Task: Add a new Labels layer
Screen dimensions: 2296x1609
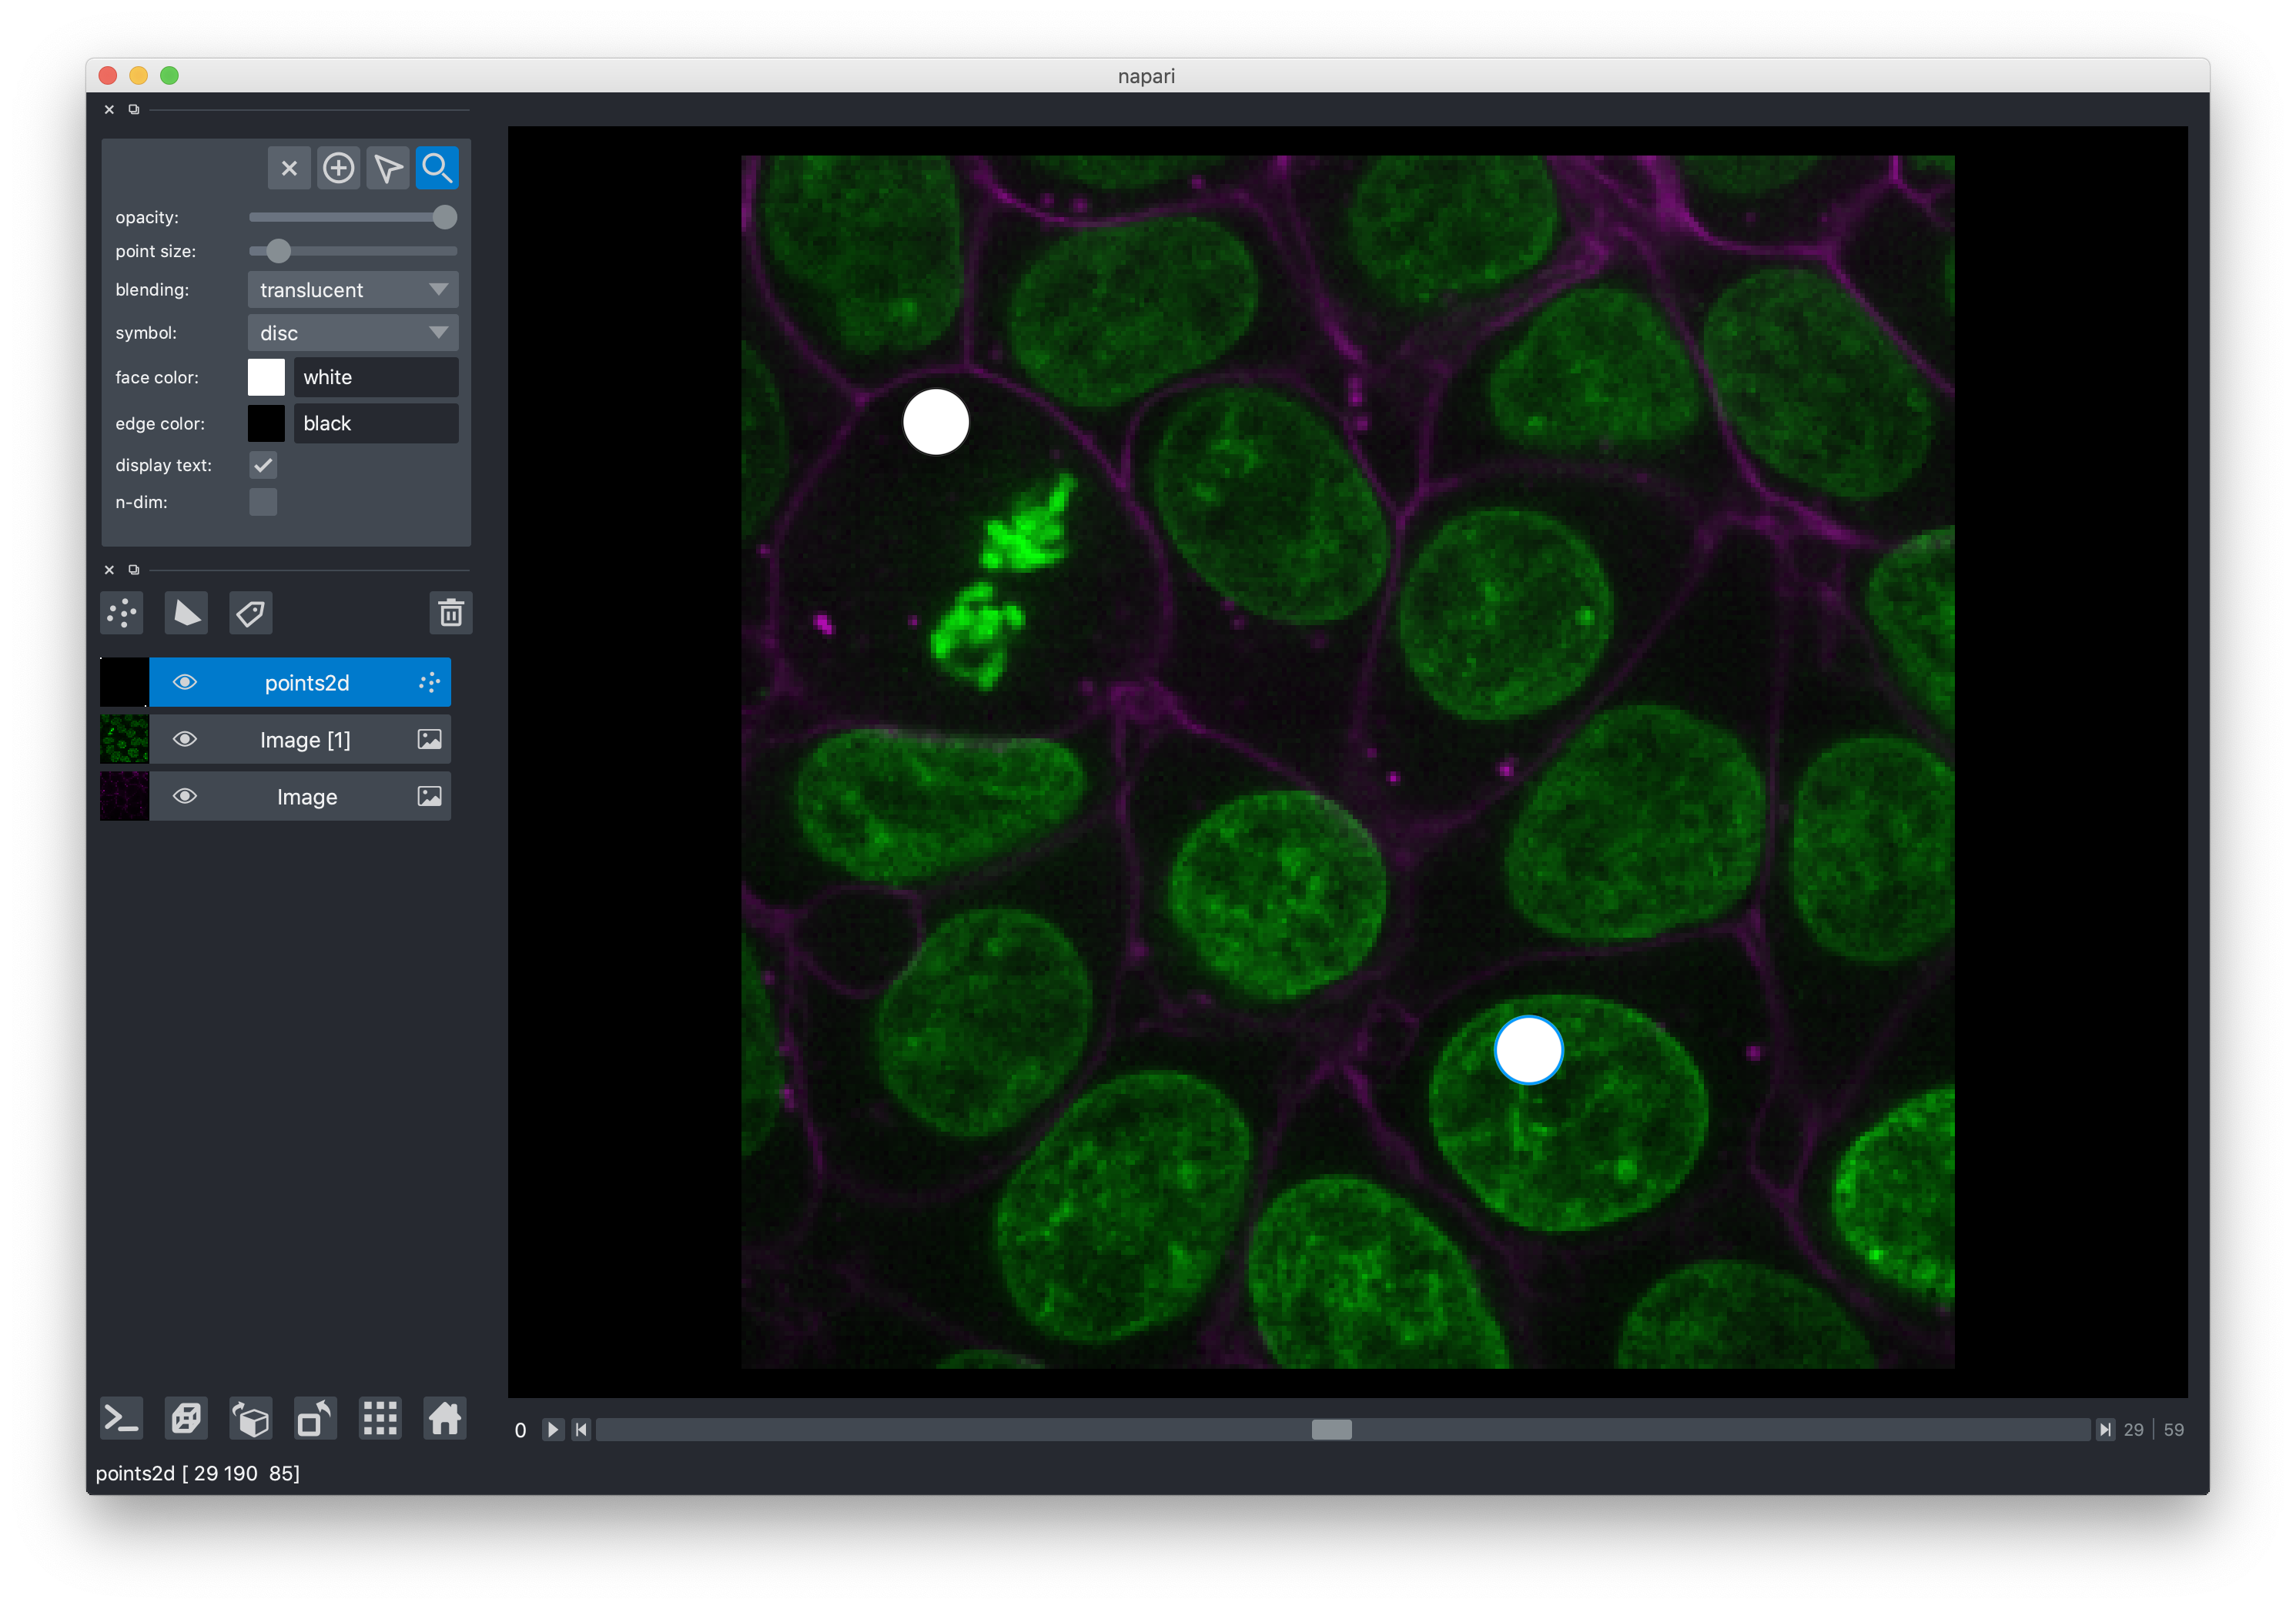Action: 250,613
